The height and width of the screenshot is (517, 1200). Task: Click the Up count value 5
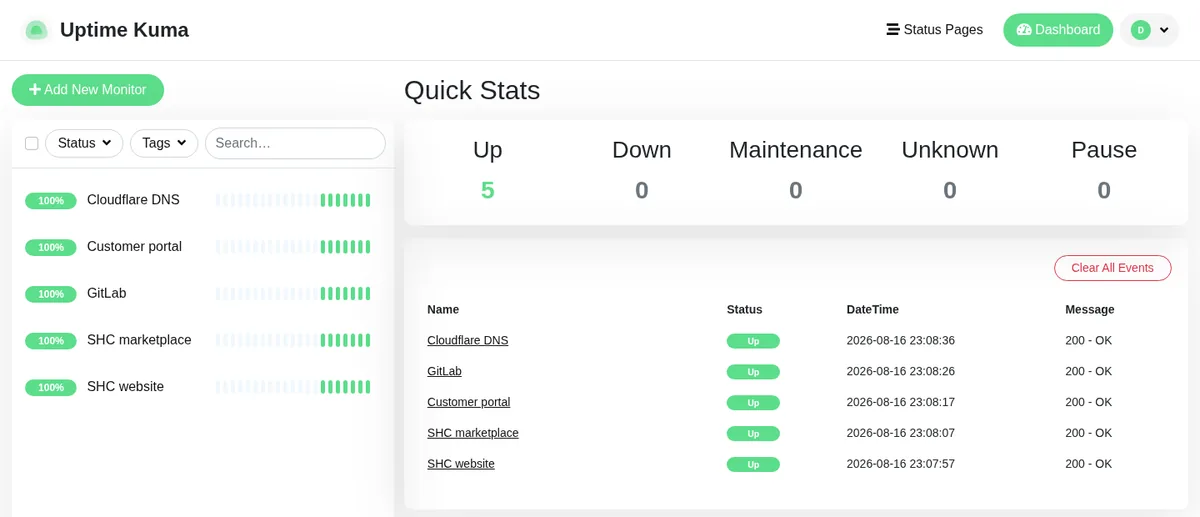coord(488,190)
